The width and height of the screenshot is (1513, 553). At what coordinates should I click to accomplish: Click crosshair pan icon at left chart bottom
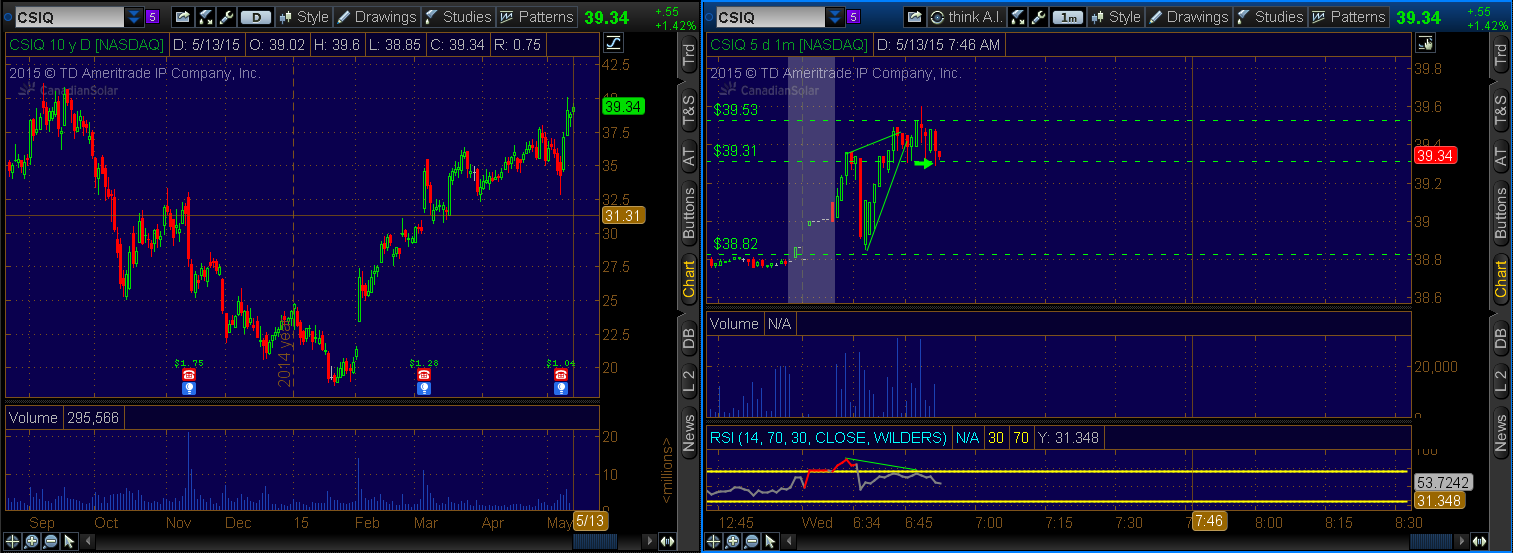tap(13, 541)
